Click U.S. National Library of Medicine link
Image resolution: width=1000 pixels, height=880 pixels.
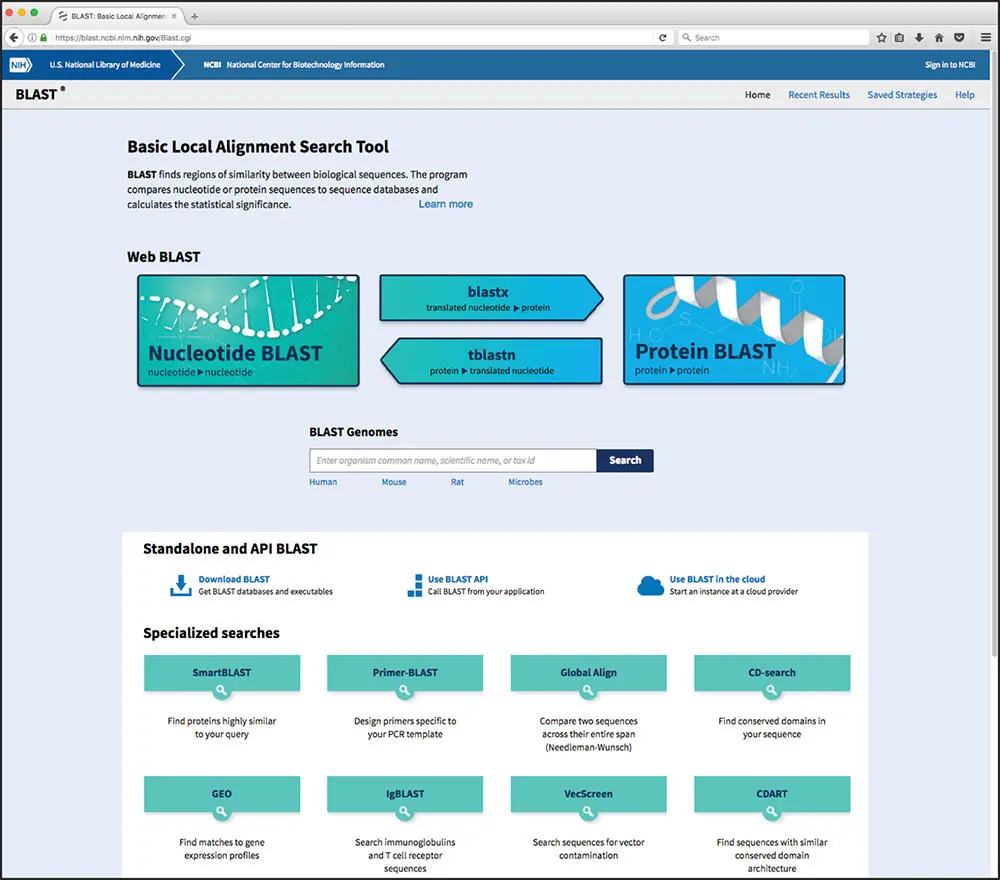[105, 64]
